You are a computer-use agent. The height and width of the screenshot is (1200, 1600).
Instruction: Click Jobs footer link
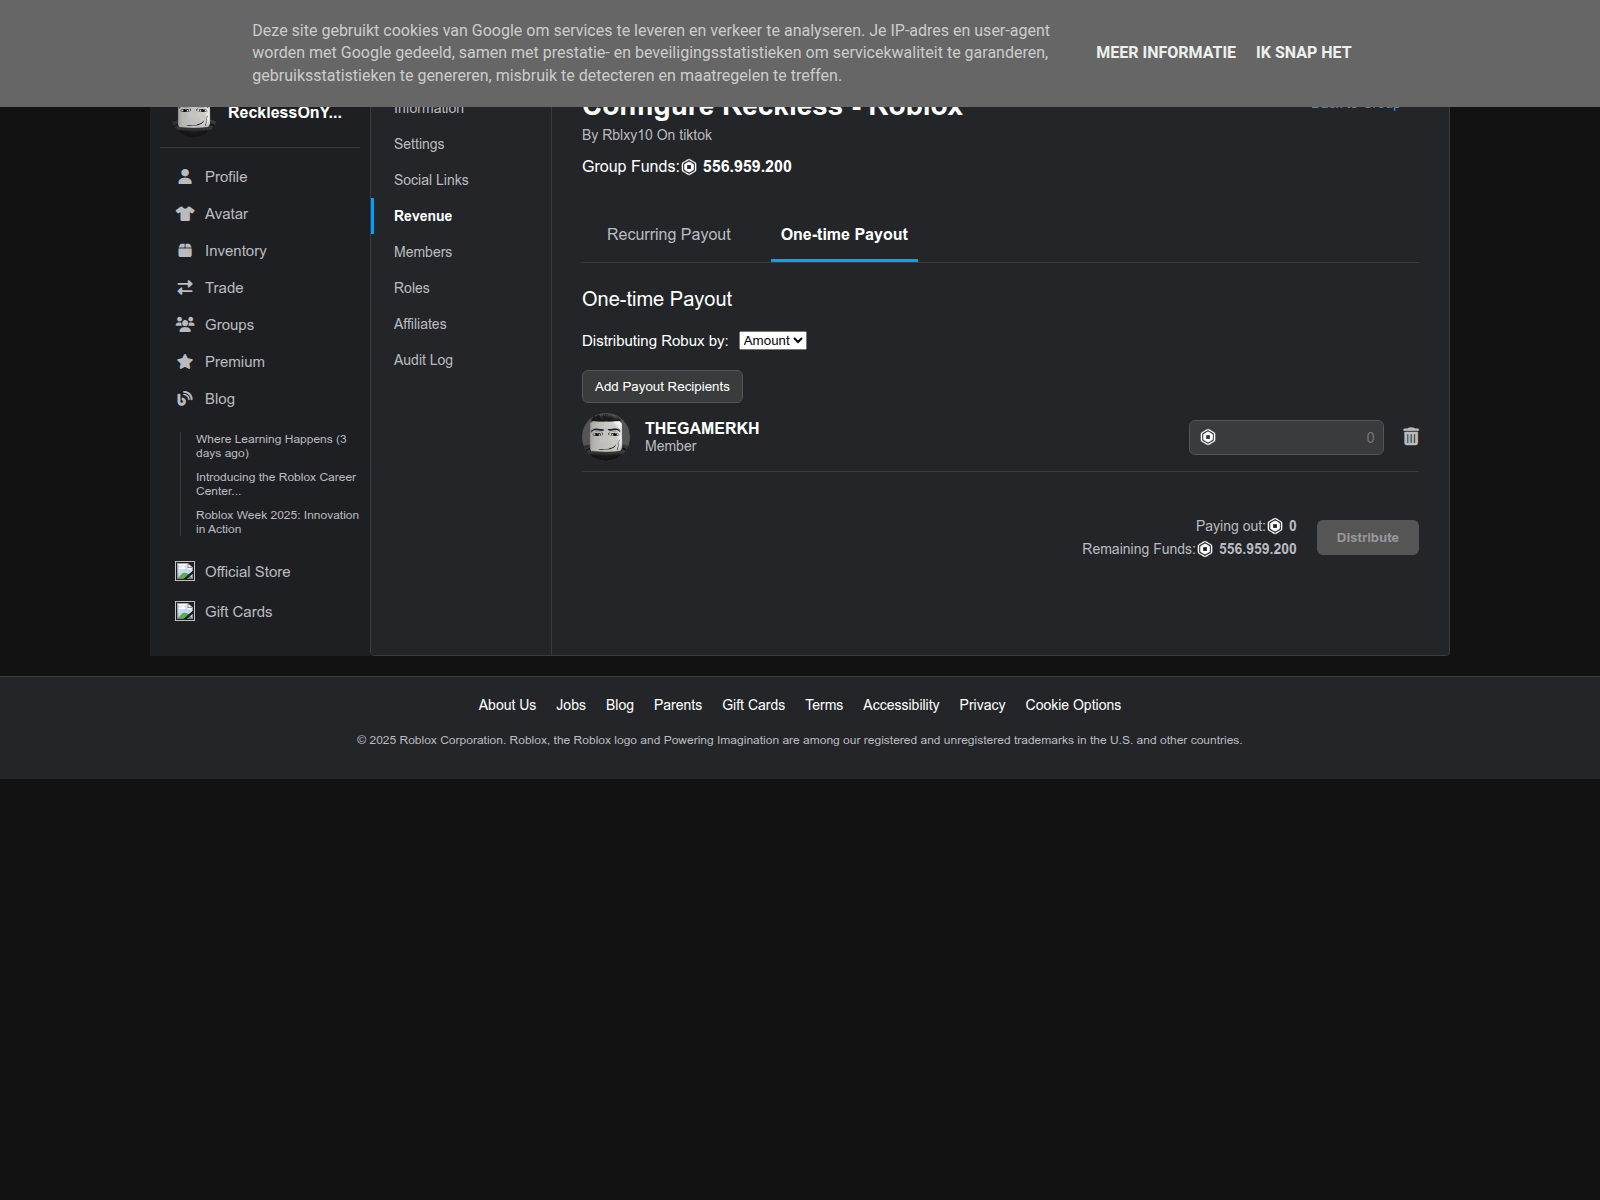pyautogui.click(x=571, y=705)
